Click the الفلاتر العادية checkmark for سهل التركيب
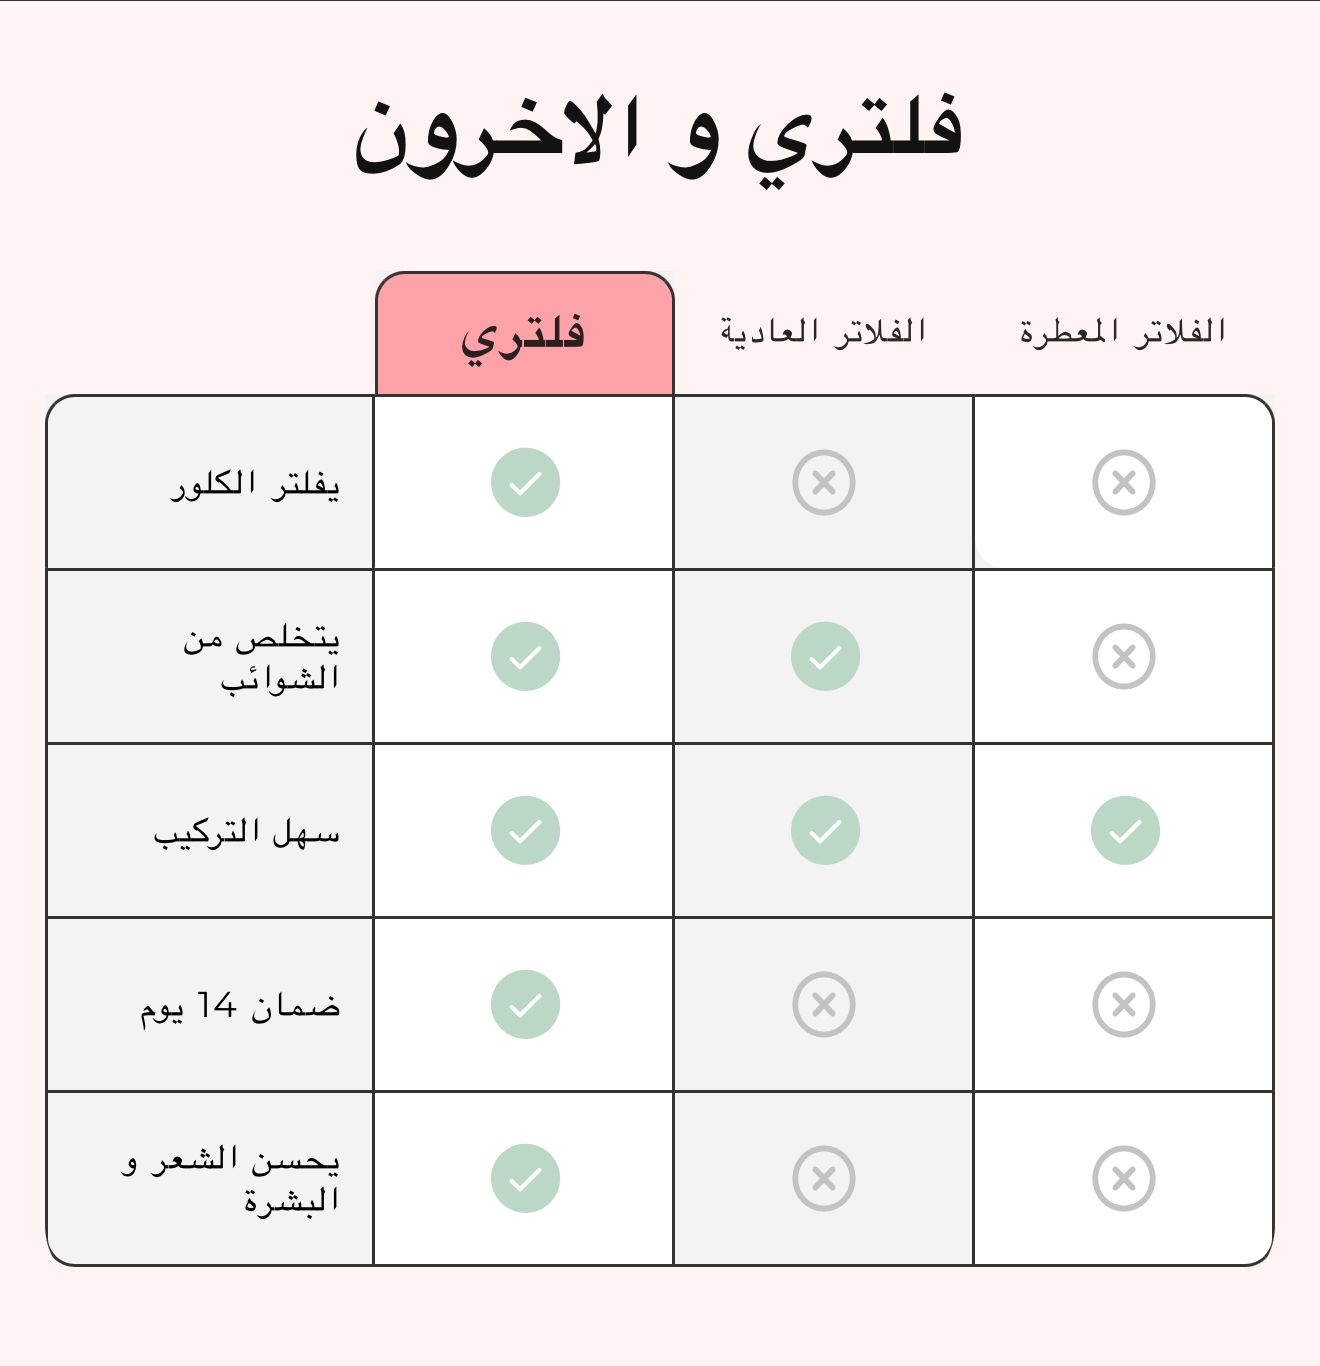Viewport: 1320px width, 1366px height. pyautogui.click(x=825, y=830)
